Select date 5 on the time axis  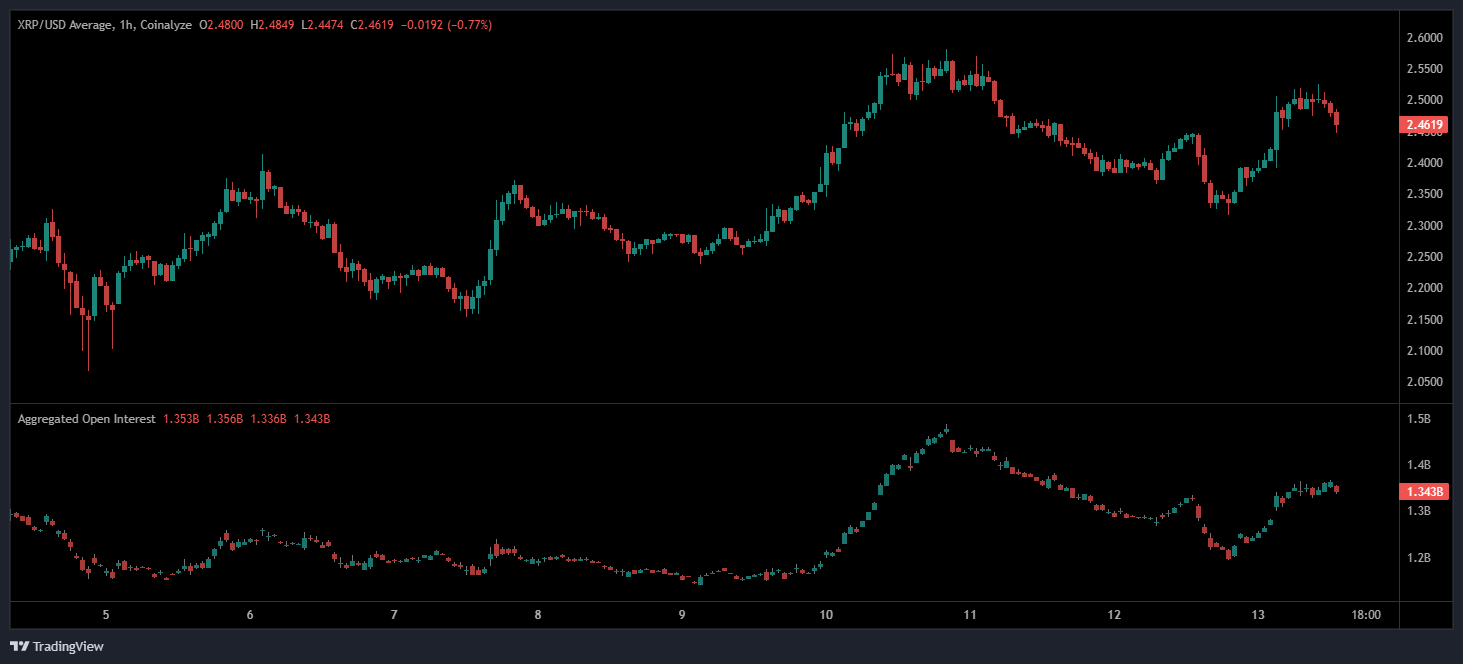point(105,615)
